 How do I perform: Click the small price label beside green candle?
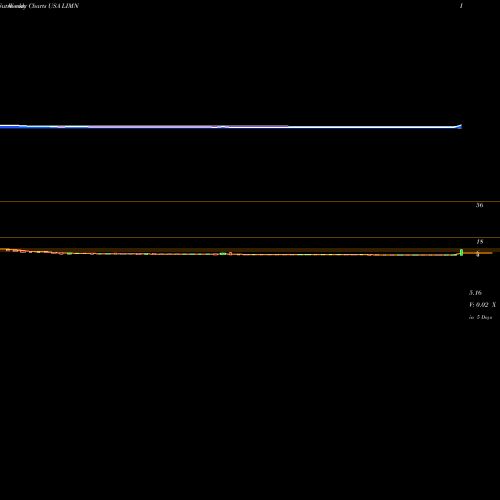tap(478, 254)
